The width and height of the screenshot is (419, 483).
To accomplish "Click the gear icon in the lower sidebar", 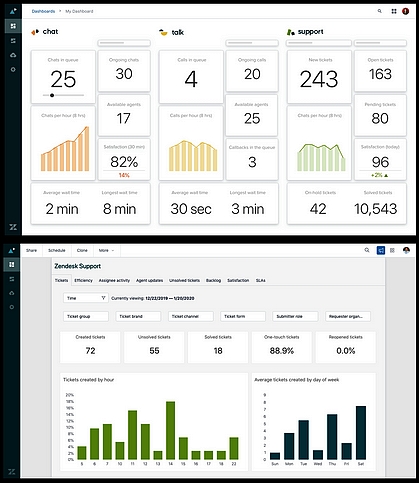I will [12, 307].
